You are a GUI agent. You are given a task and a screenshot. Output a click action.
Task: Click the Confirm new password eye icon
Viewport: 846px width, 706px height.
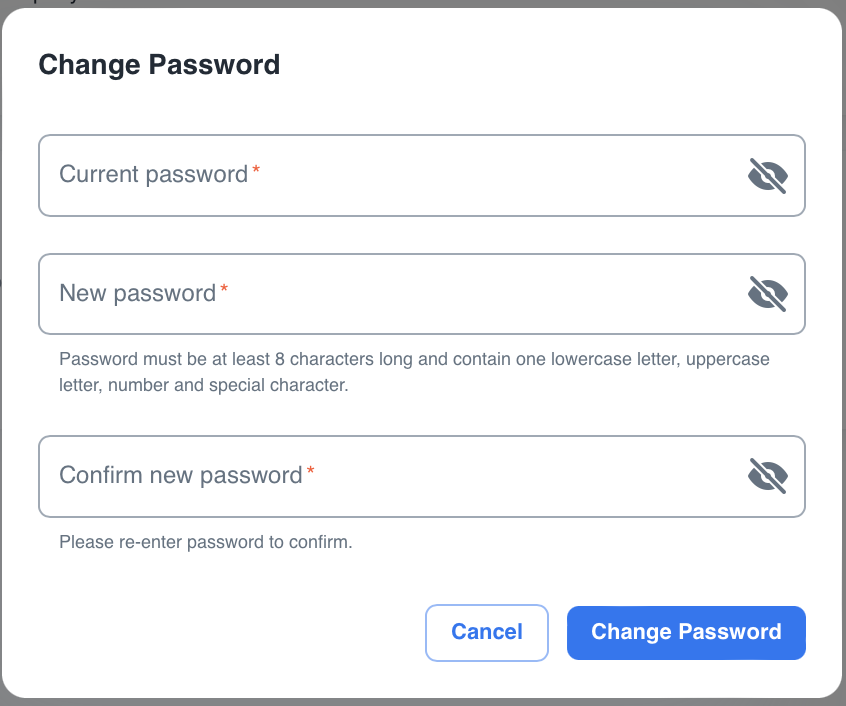pyautogui.click(x=768, y=476)
